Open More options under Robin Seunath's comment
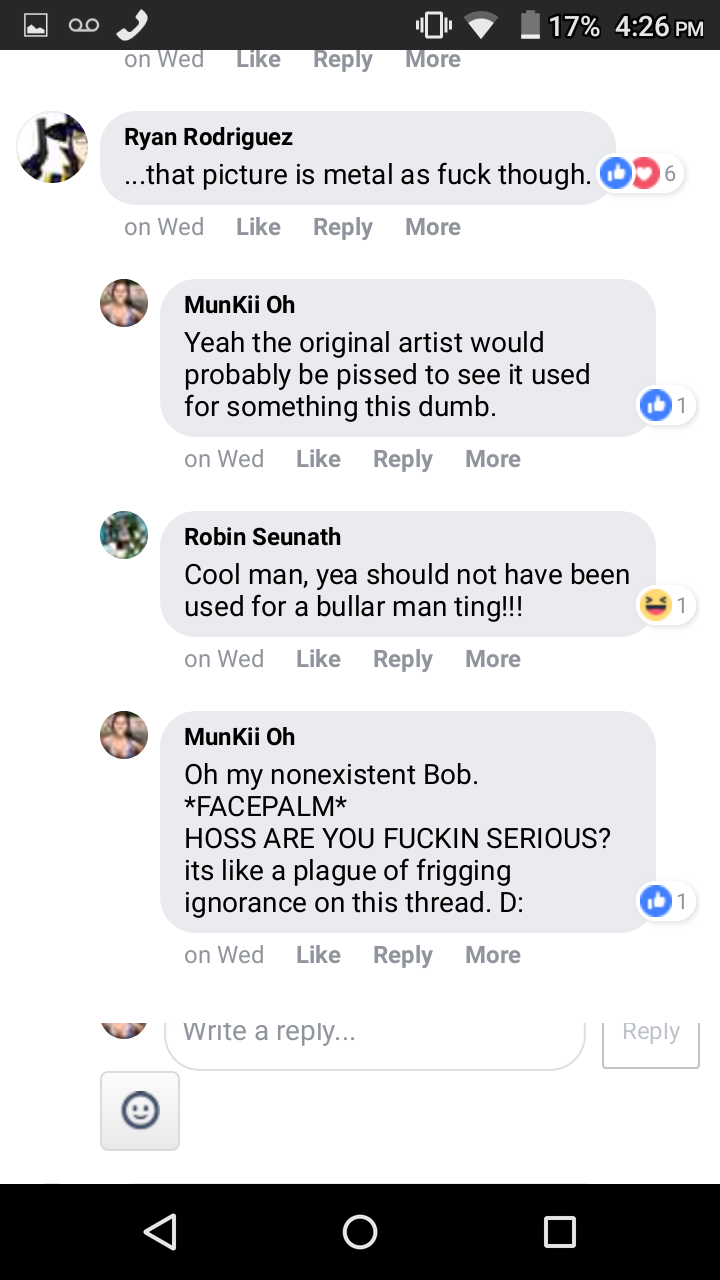Screen dimensions: 720x1280 click(x=492, y=658)
